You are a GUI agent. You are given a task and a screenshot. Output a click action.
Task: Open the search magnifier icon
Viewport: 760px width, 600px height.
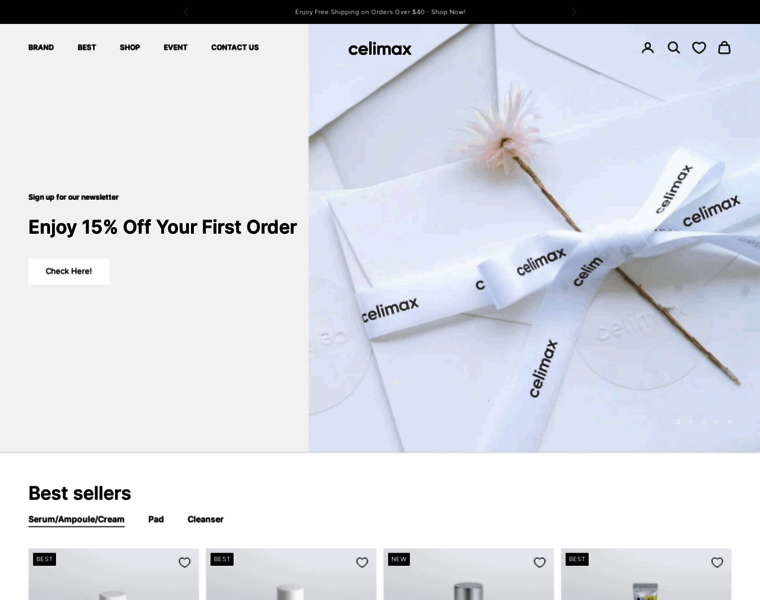point(673,47)
